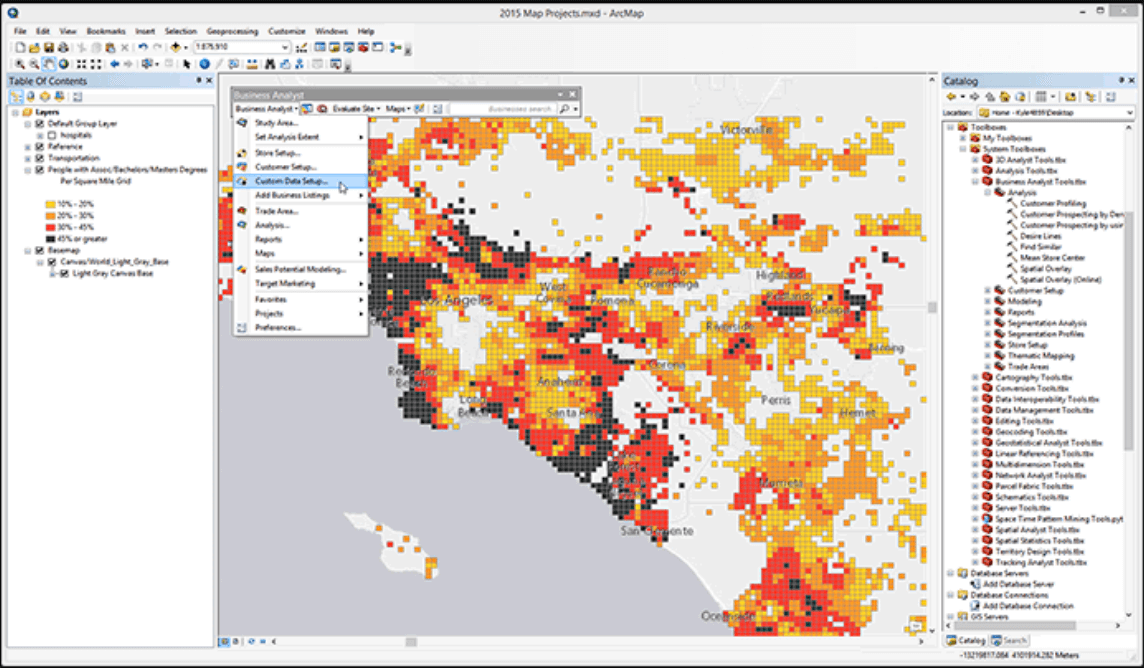Image resolution: width=1144 pixels, height=668 pixels.
Task: Click the Add Data icon
Action: click(x=176, y=46)
